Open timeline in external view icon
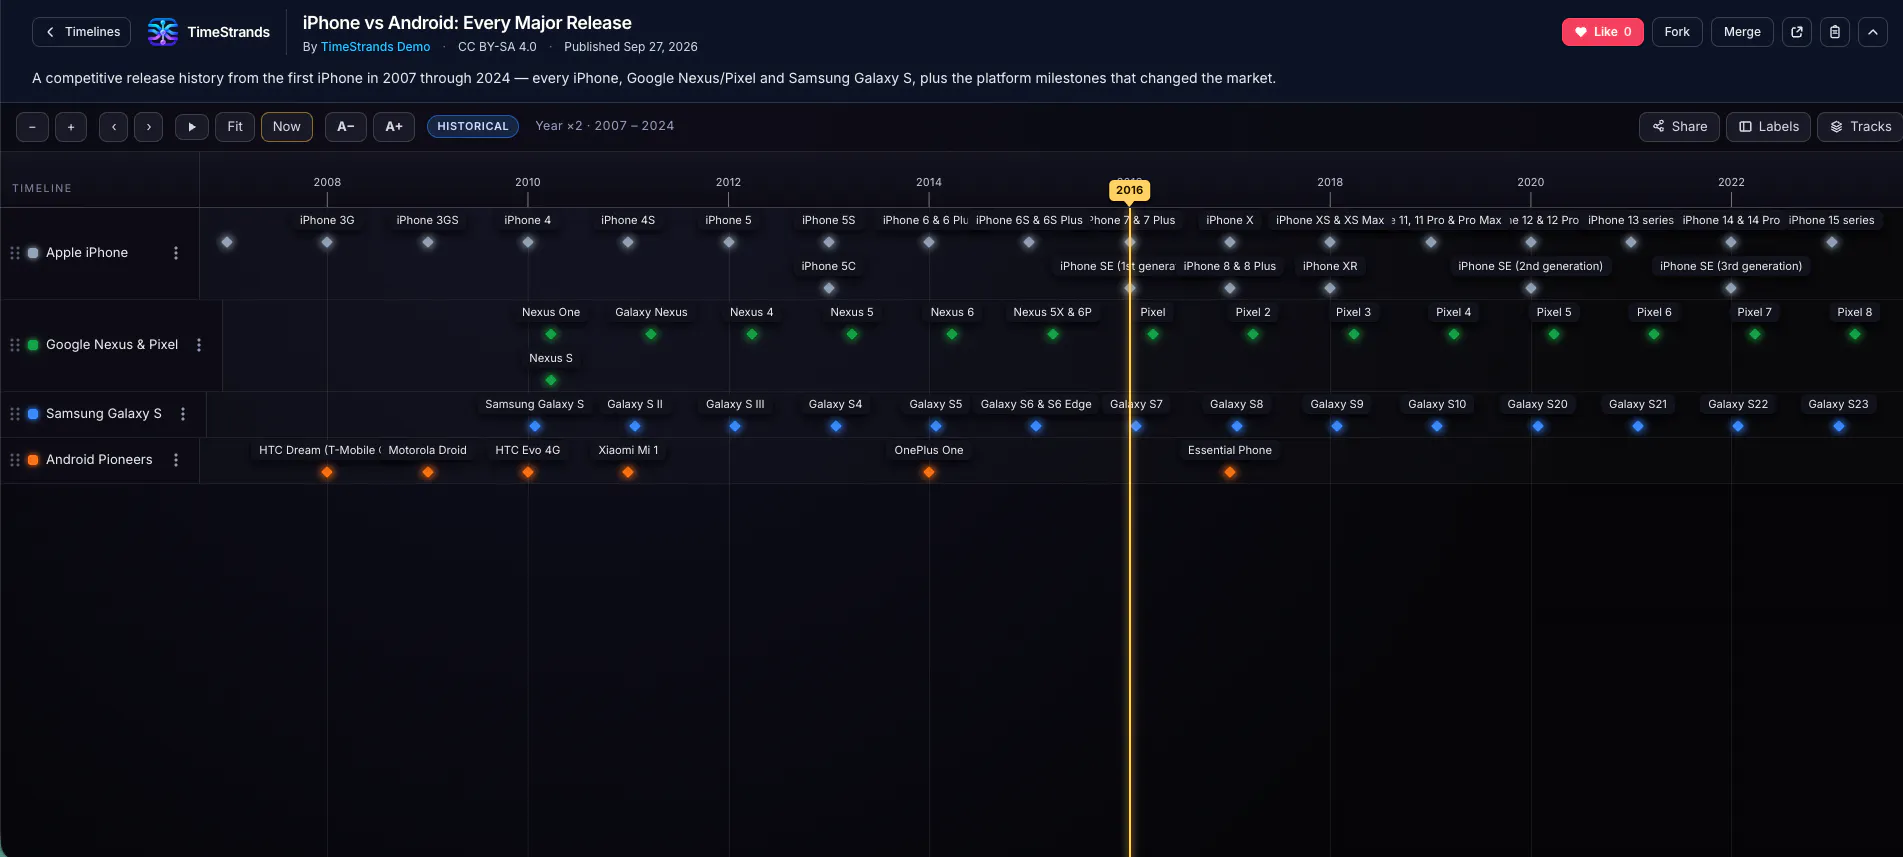 pyautogui.click(x=1797, y=32)
